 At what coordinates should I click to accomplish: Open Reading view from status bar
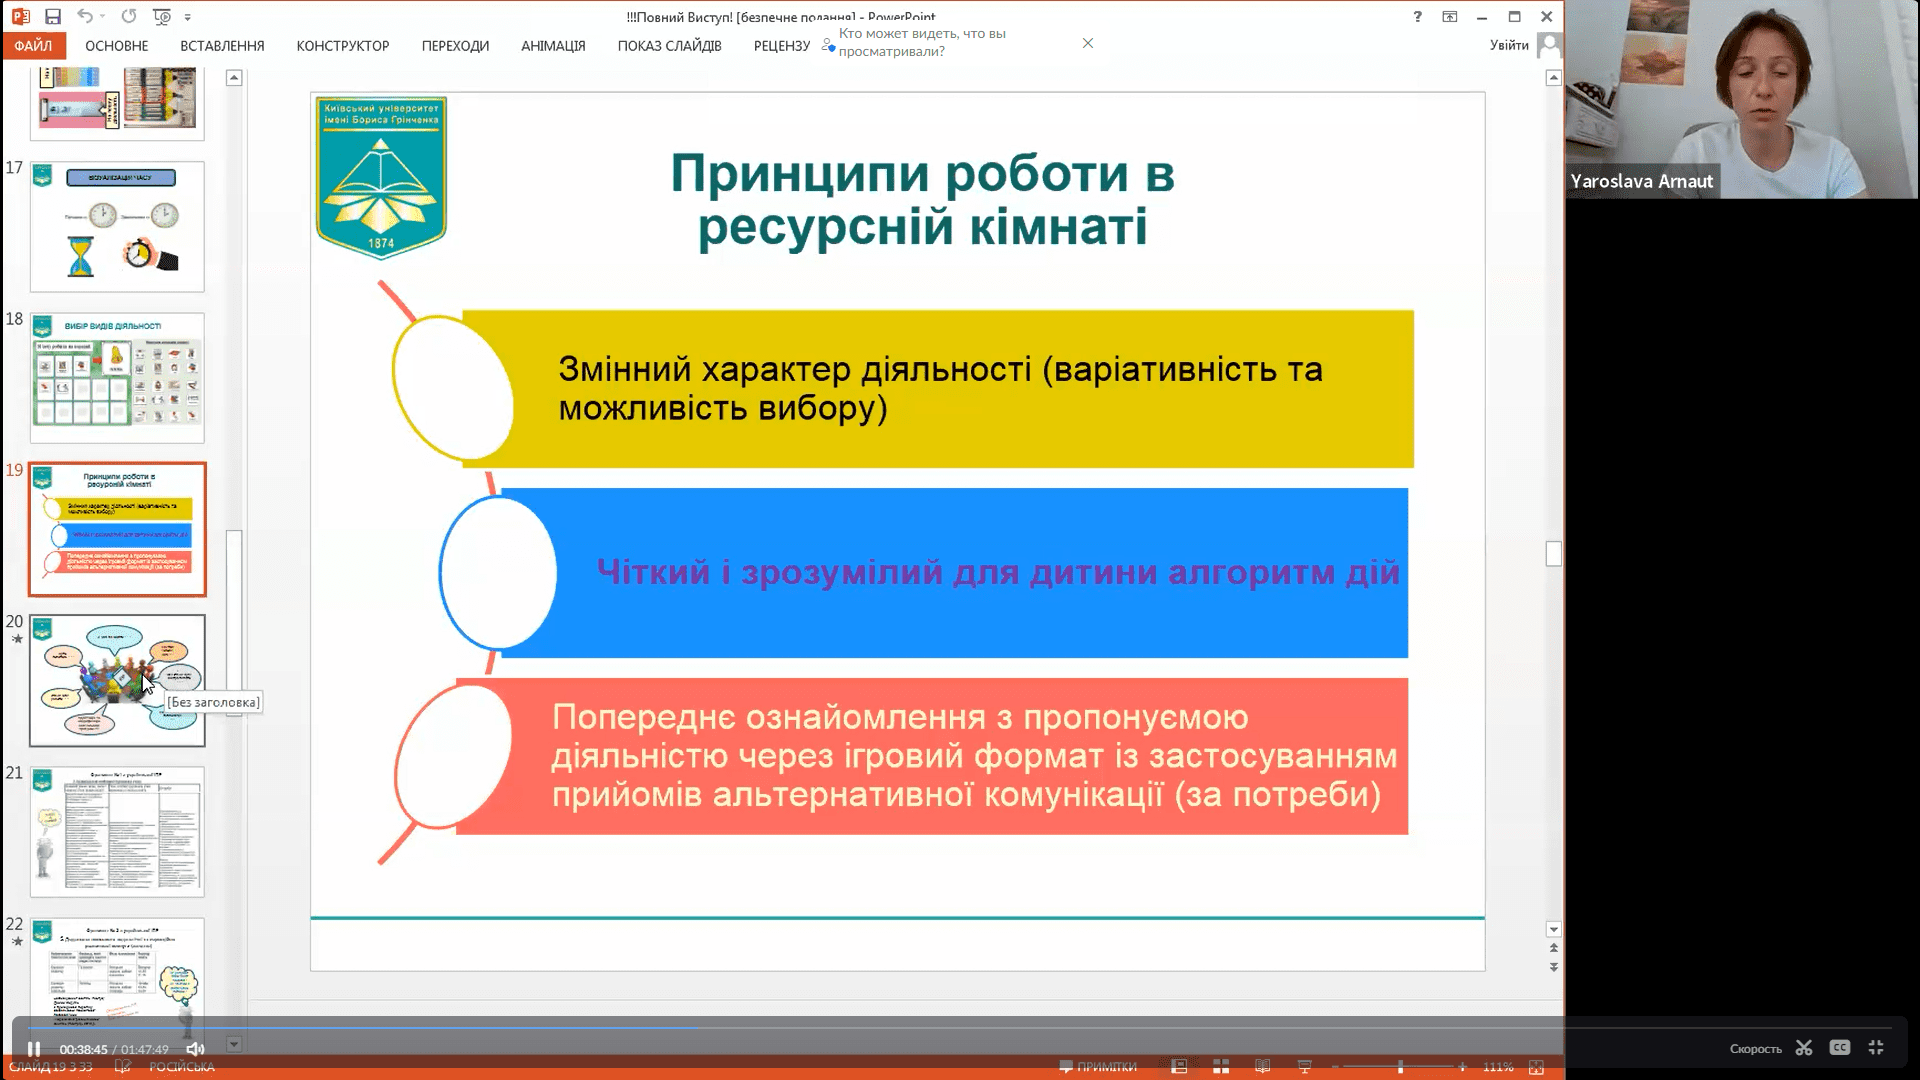[1261, 1066]
